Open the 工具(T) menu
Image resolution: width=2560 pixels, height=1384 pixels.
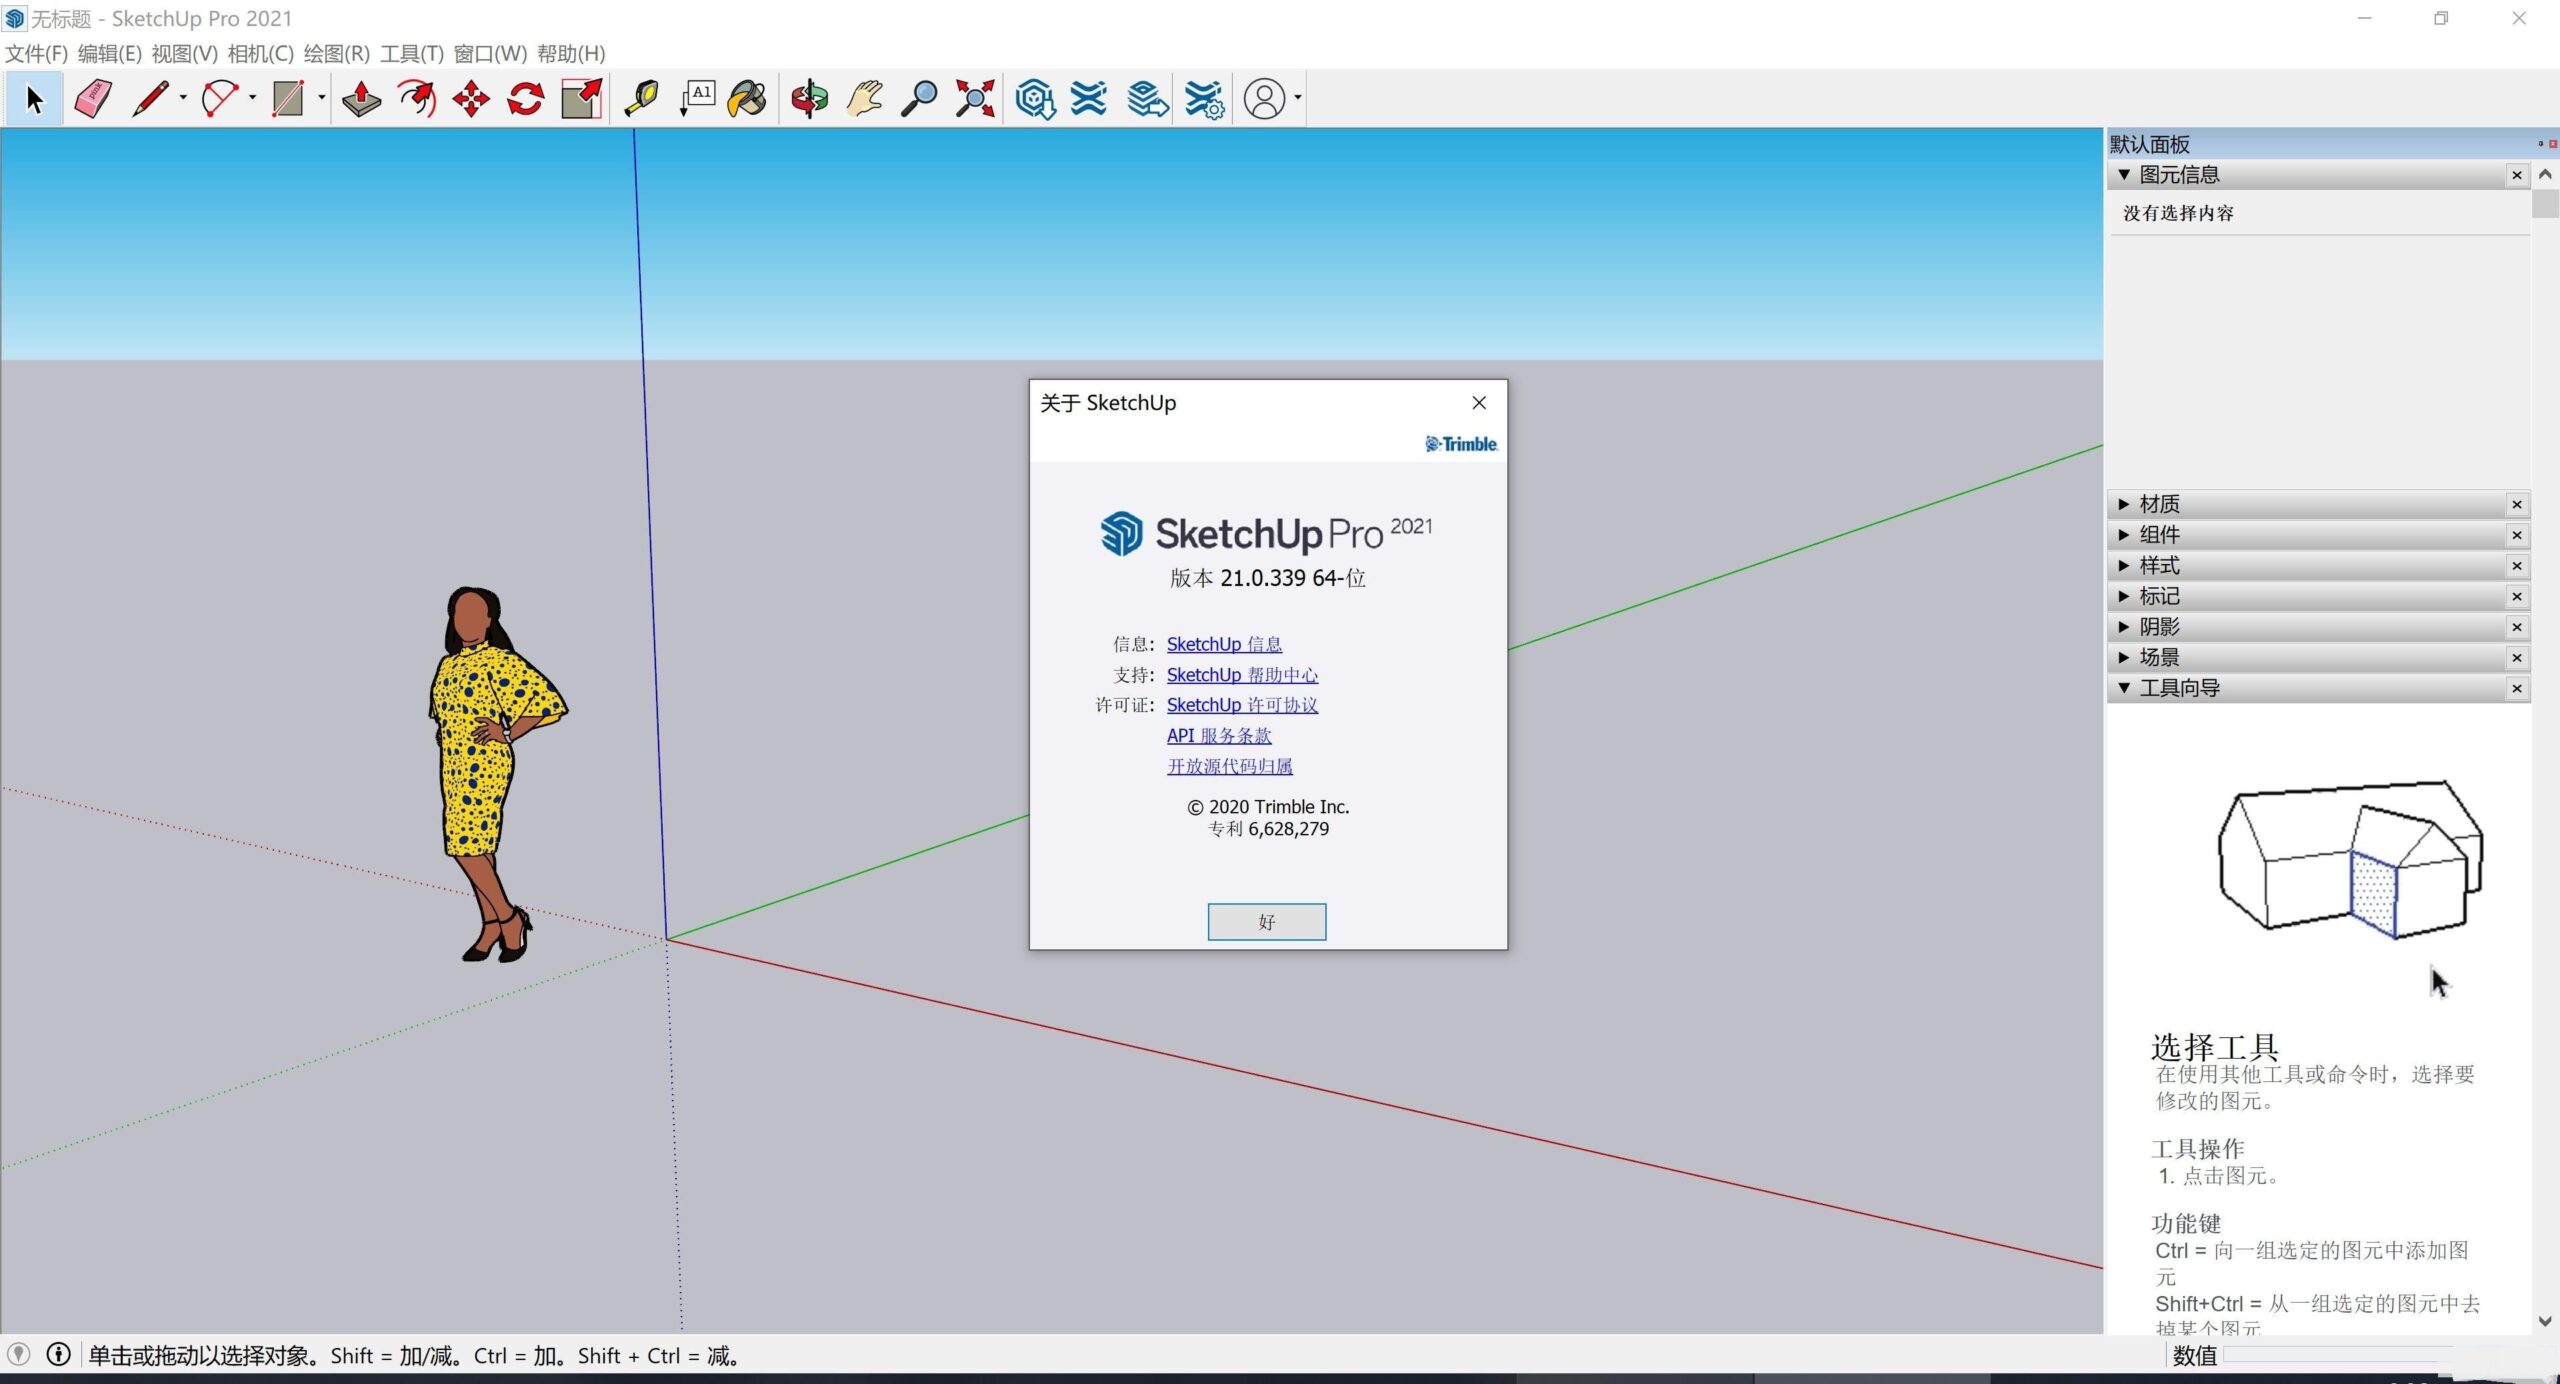pos(412,54)
